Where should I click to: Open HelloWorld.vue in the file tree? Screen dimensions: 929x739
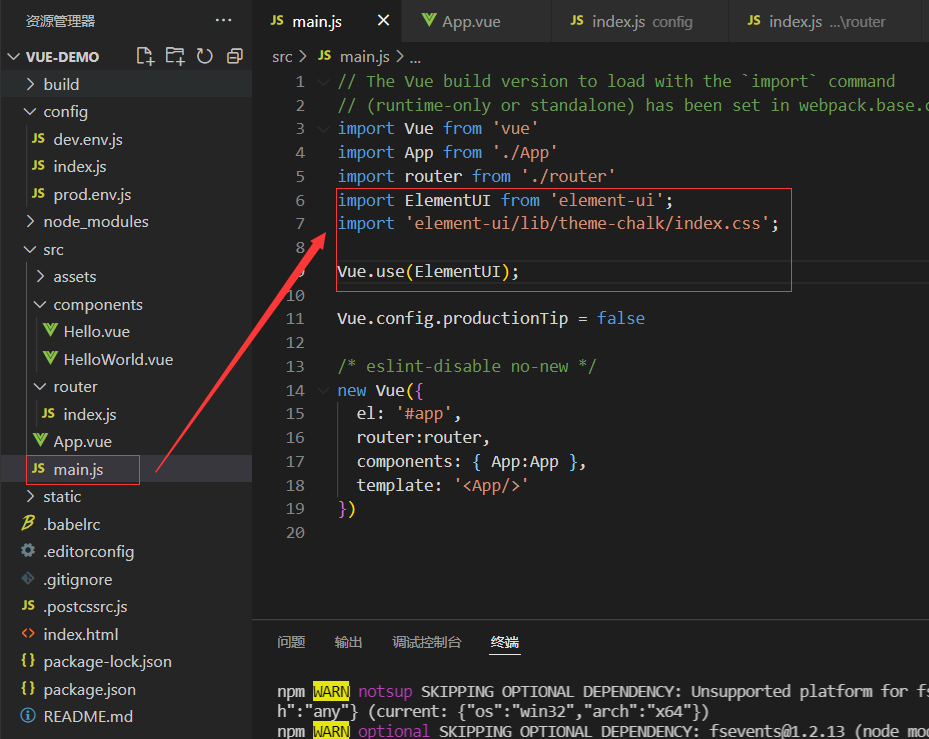tap(118, 359)
